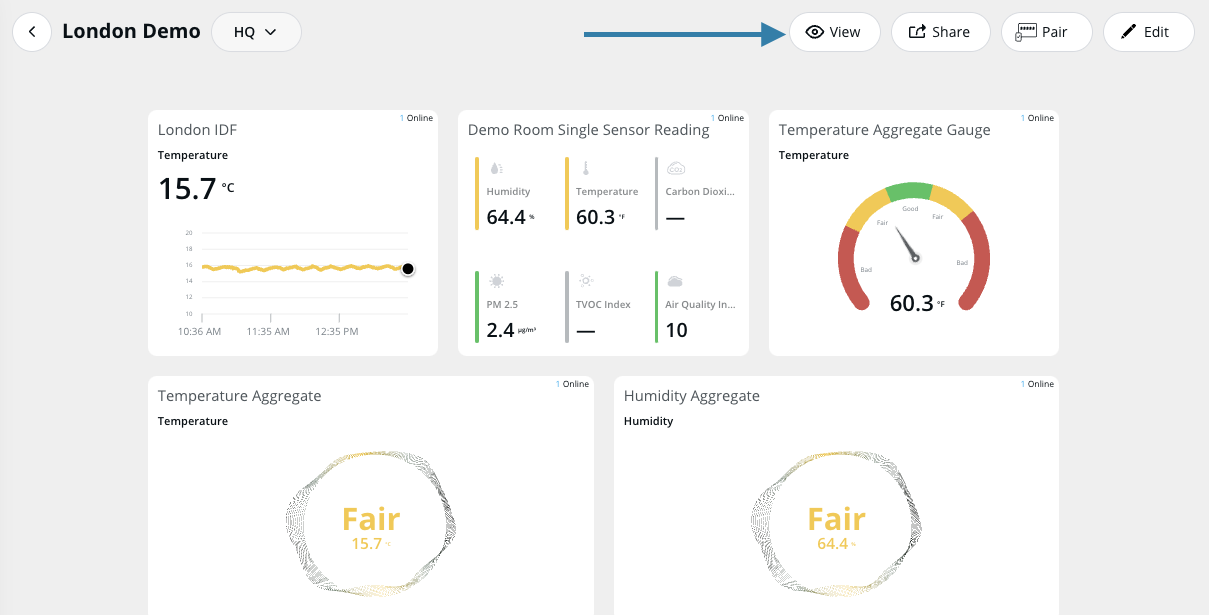Click the Edit pencil button
The width and height of the screenshot is (1209, 615).
point(1147,32)
